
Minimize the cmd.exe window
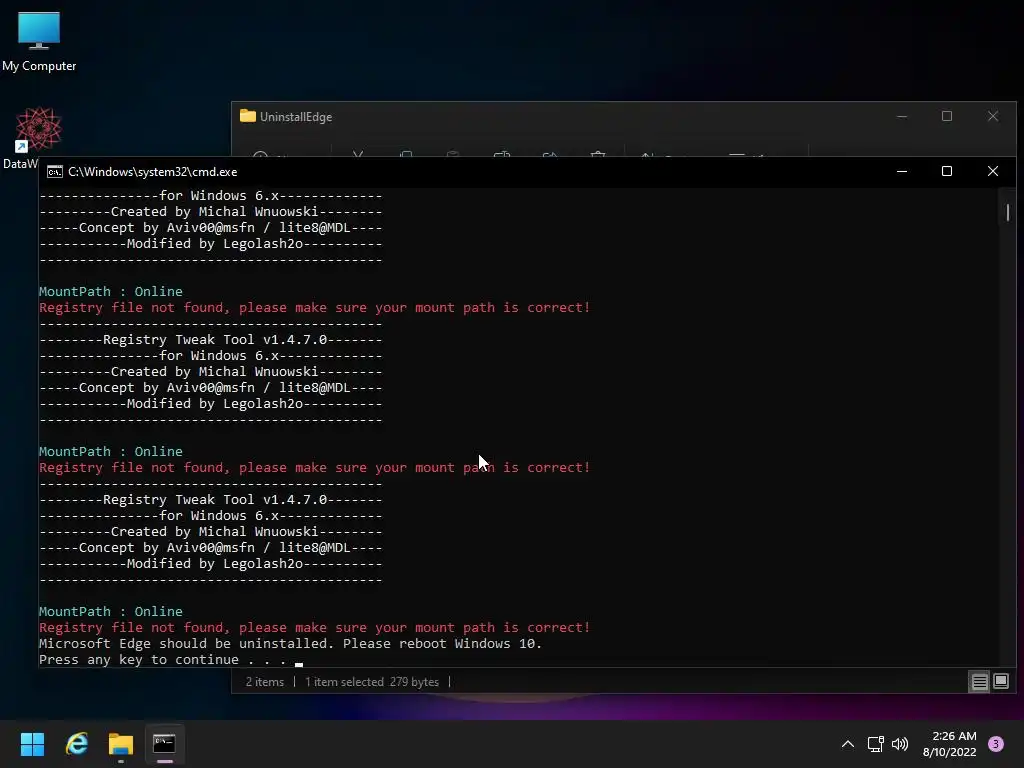click(x=902, y=171)
